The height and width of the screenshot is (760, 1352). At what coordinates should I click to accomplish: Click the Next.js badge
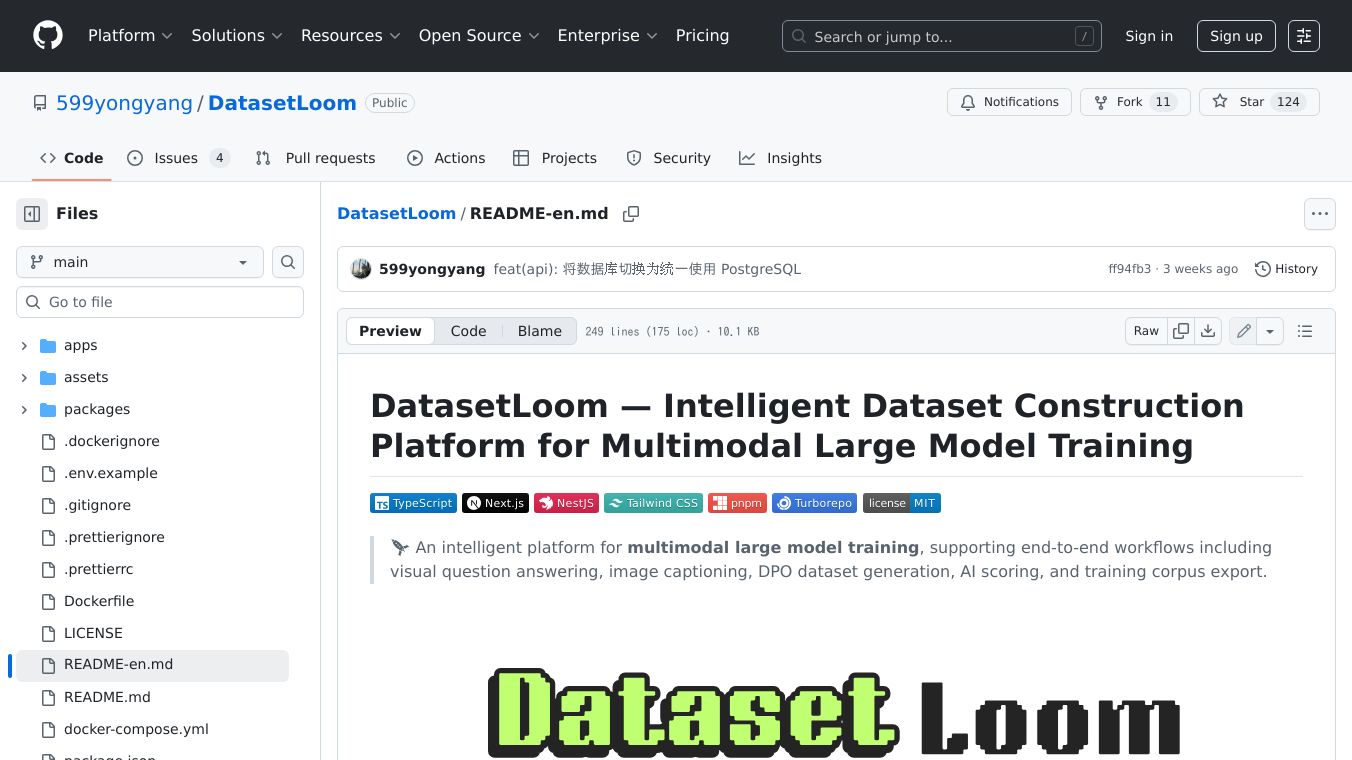[495, 503]
